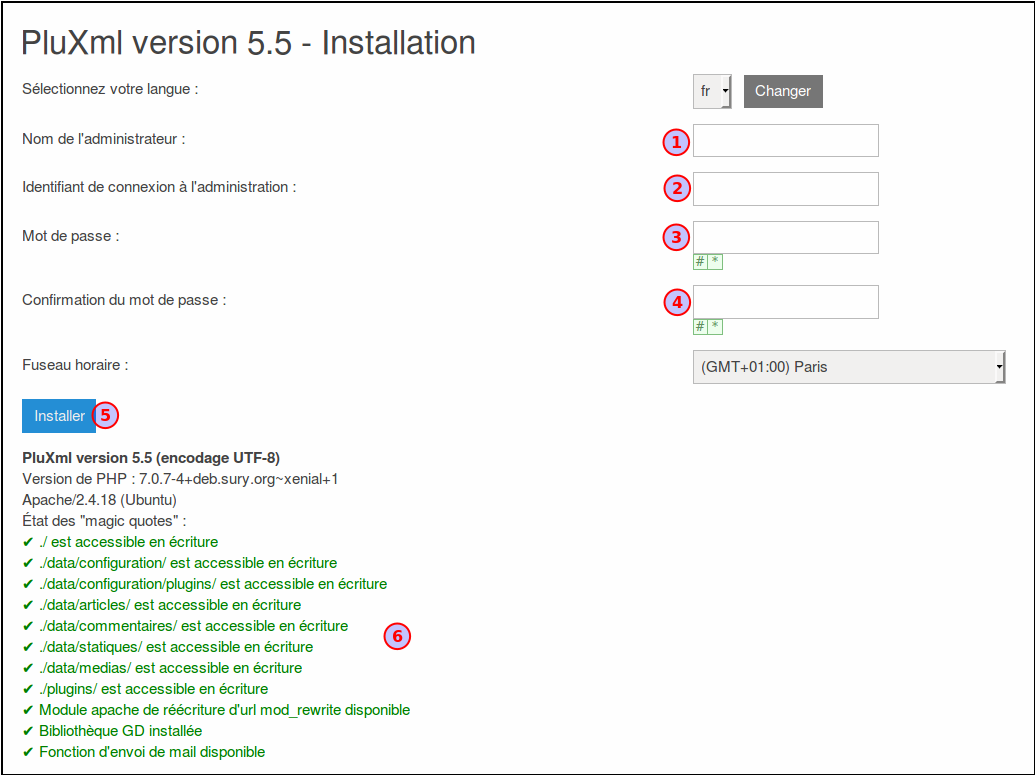The width and height of the screenshot is (1035, 775).
Task: Open the language selector dropdown showing fr
Action: click(712, 91)
